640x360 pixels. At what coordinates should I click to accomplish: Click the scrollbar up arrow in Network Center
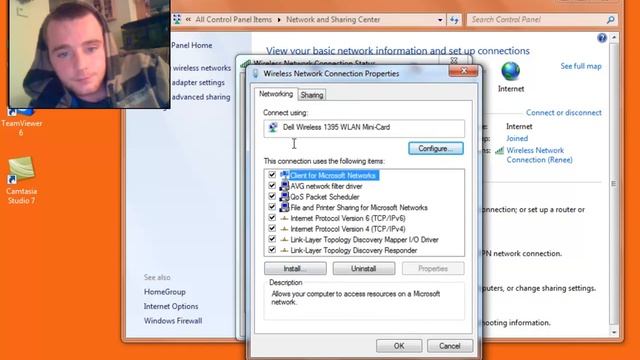click(x=614, y=38)
